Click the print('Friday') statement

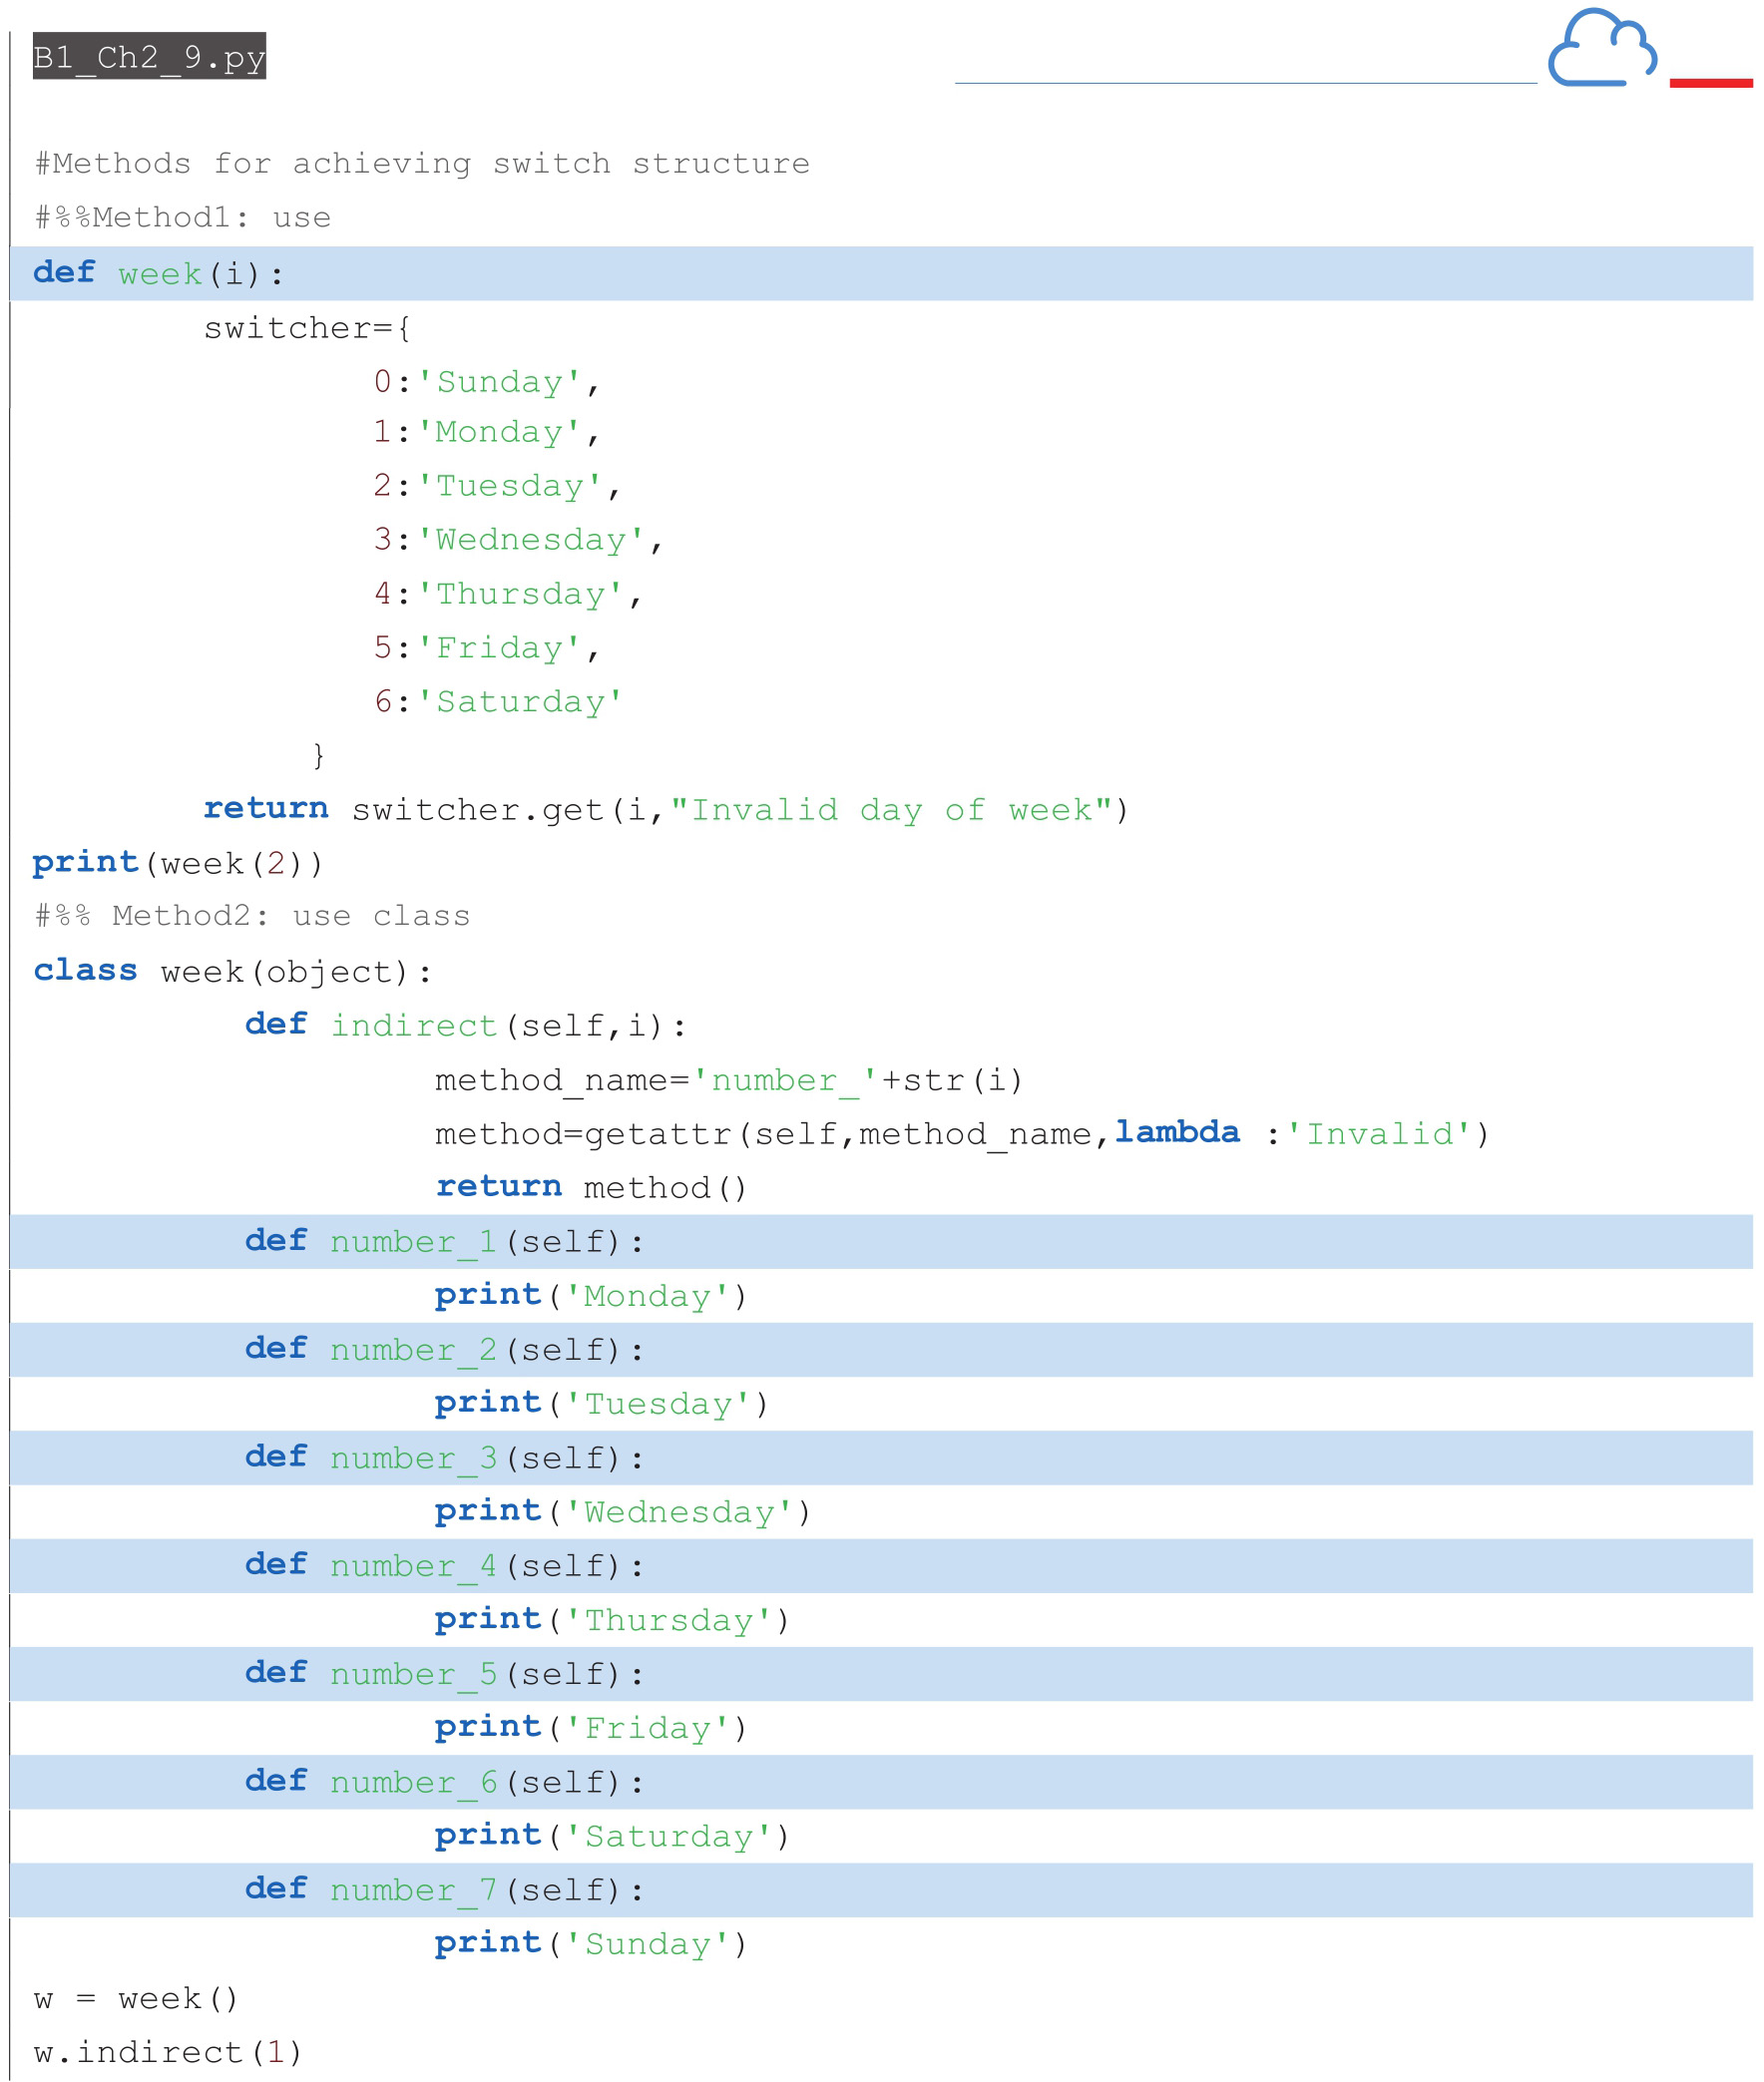pos(590,1727)
